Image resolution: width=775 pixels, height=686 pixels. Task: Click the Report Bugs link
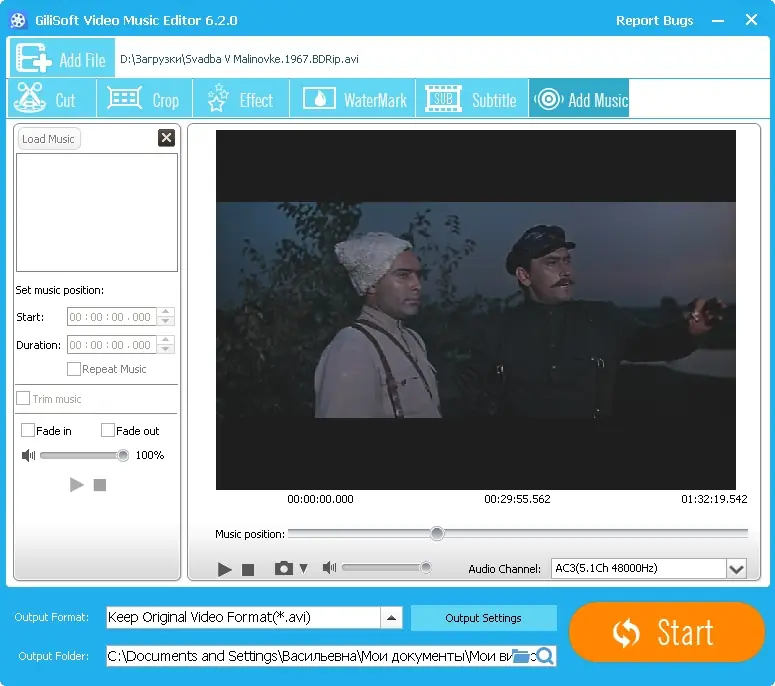click(x=654, y=20)
